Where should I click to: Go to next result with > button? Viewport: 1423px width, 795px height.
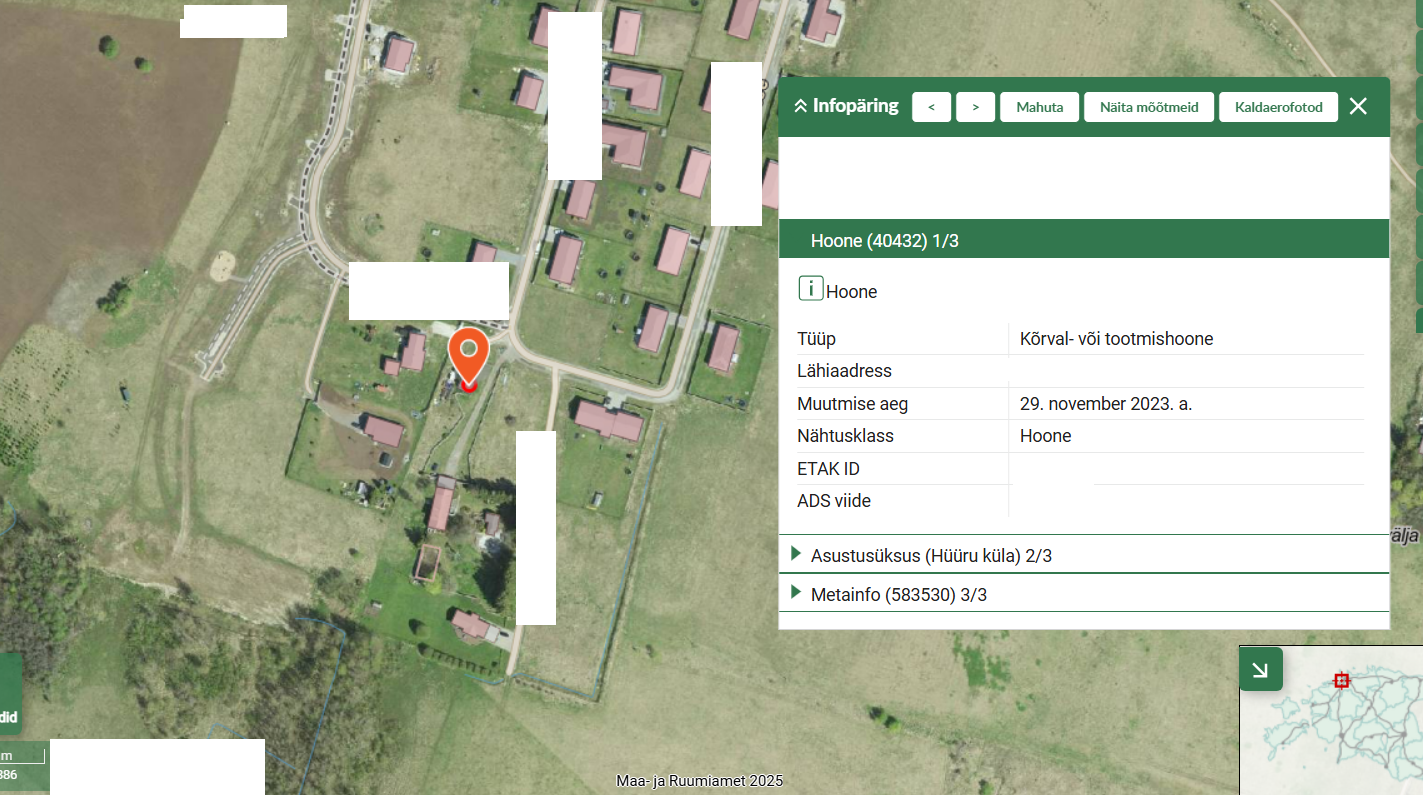975,107
